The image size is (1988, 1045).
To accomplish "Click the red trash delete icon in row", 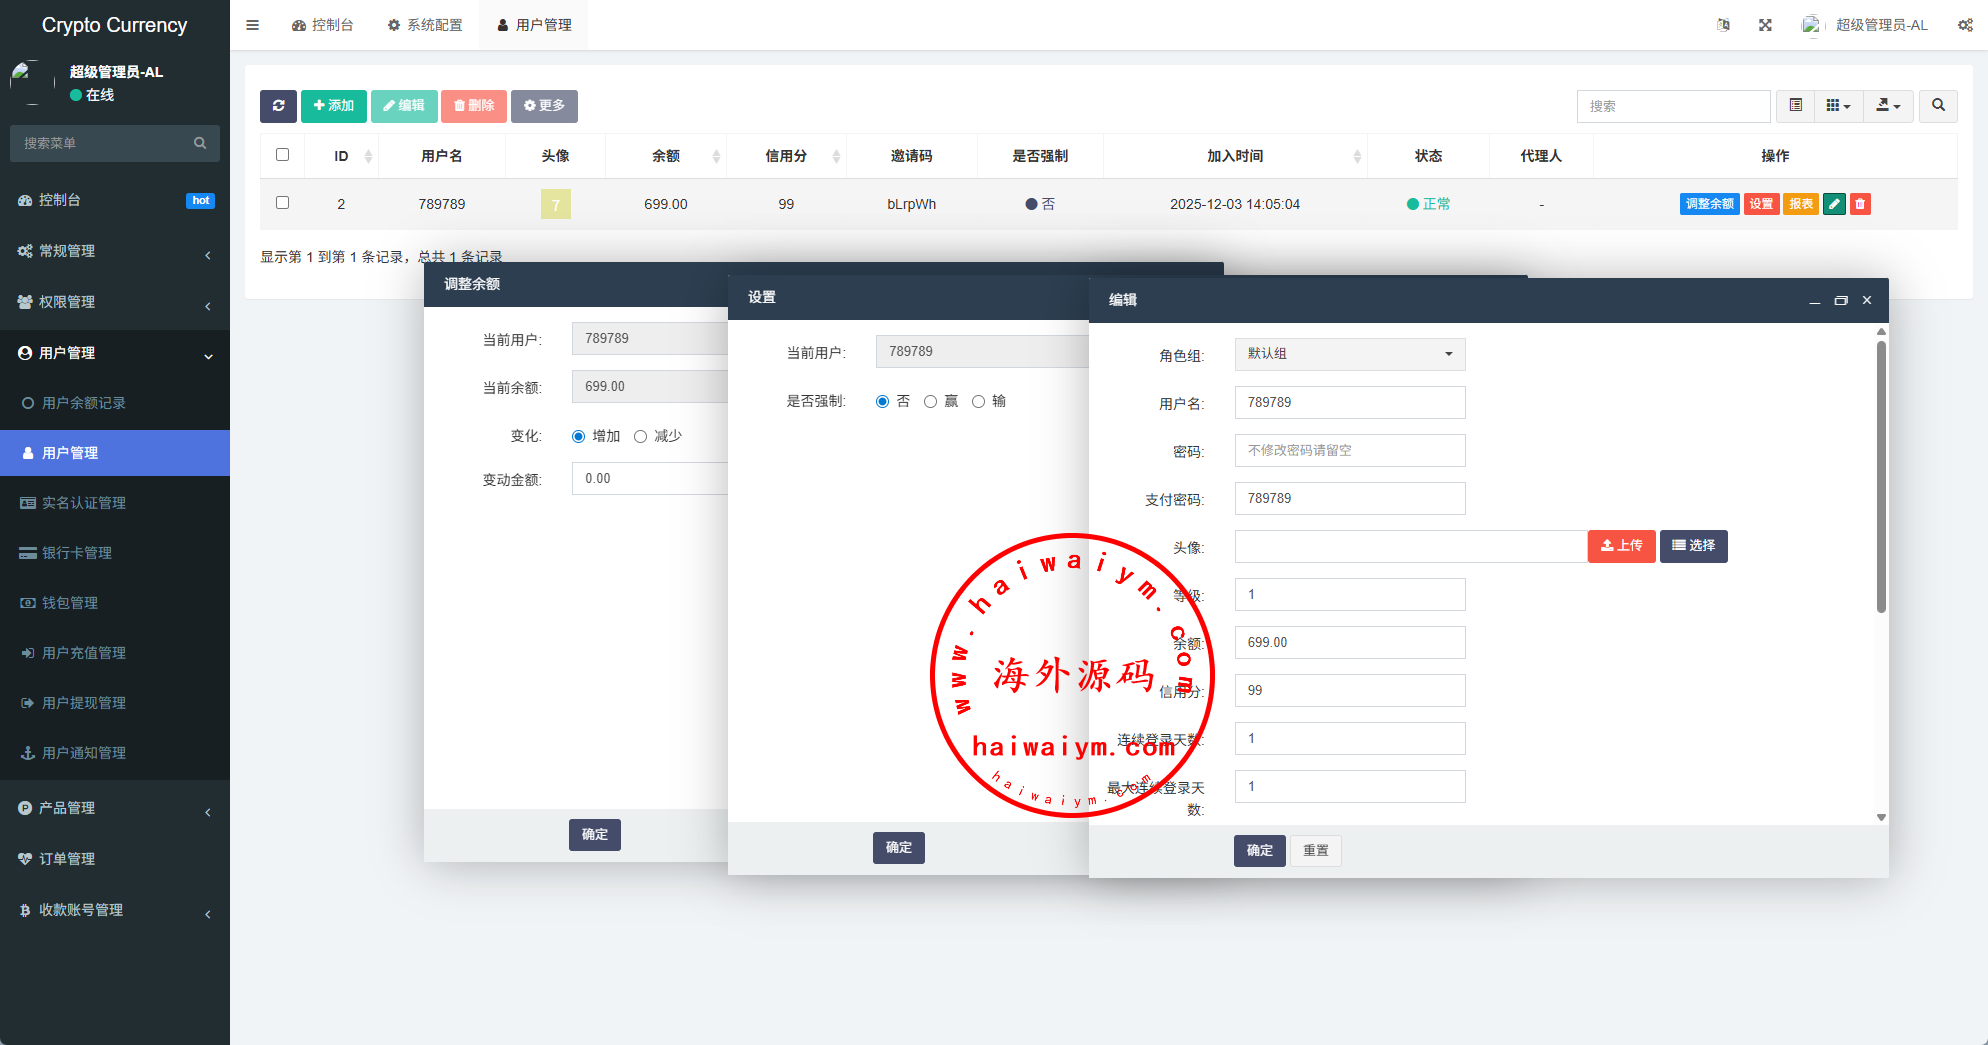I will 1860,204.
